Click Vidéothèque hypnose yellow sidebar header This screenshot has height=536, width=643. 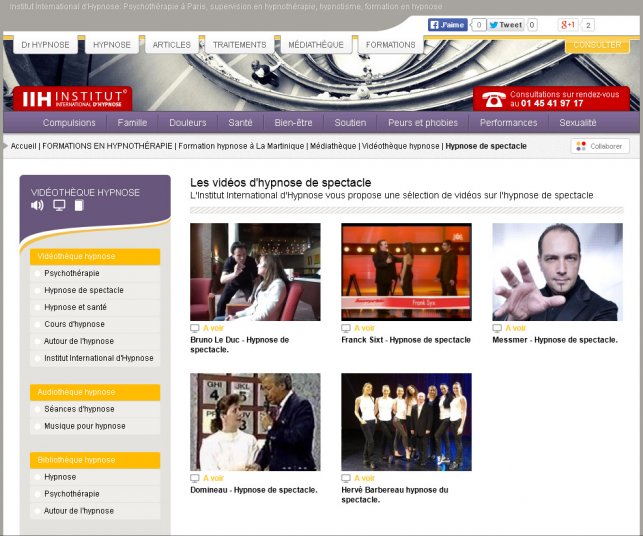(x=95, y=257)
